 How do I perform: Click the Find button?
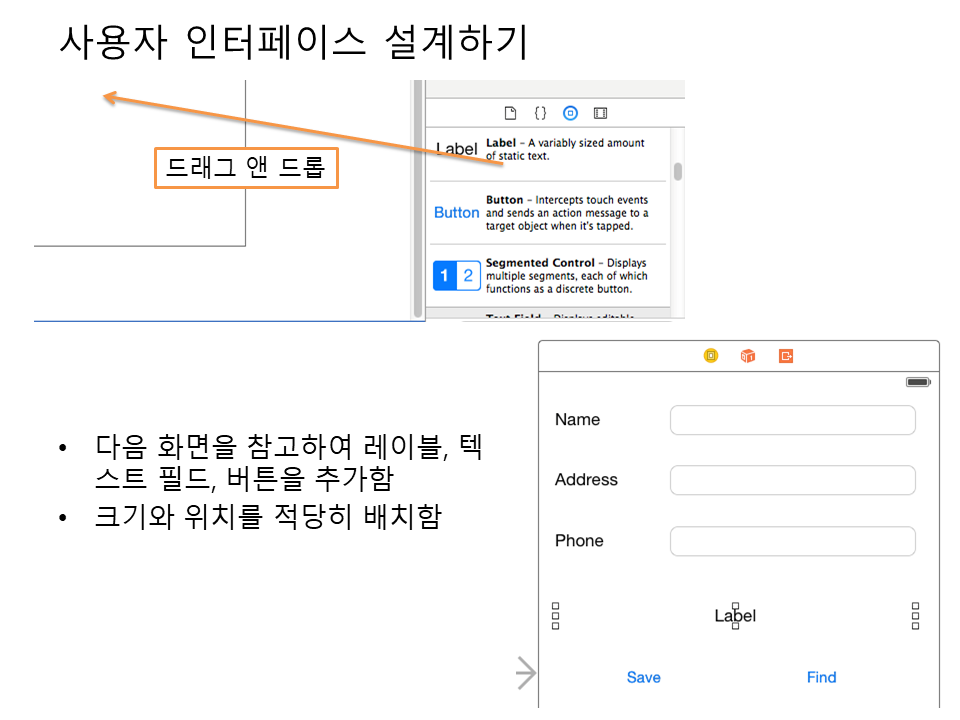(x=821, y=677)
